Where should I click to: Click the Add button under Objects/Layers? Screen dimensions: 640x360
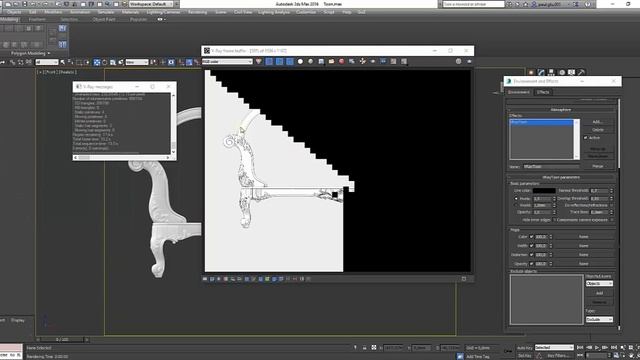coord(599,293)
